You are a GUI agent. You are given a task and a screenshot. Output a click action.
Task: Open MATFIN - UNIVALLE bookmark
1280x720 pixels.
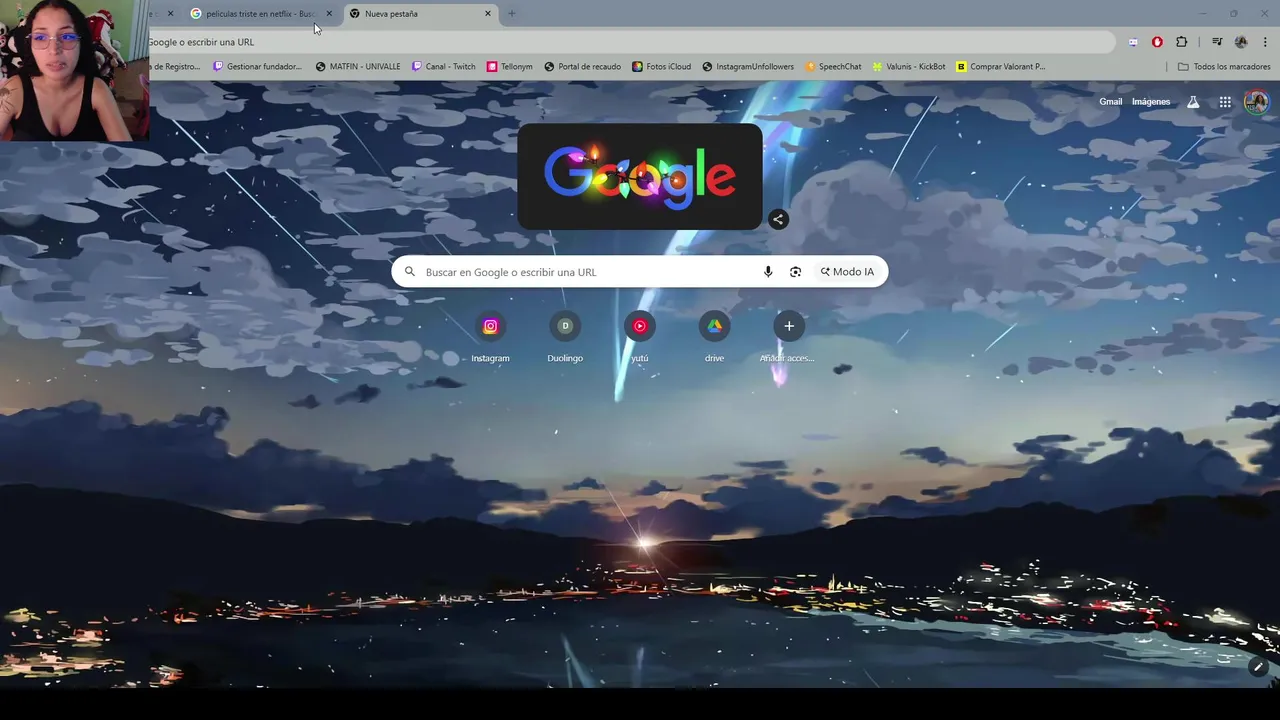point(358,67)
